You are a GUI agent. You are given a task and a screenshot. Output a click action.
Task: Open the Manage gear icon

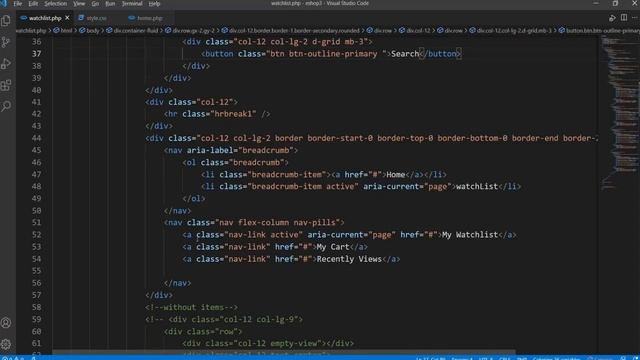(x=6, y=344)
